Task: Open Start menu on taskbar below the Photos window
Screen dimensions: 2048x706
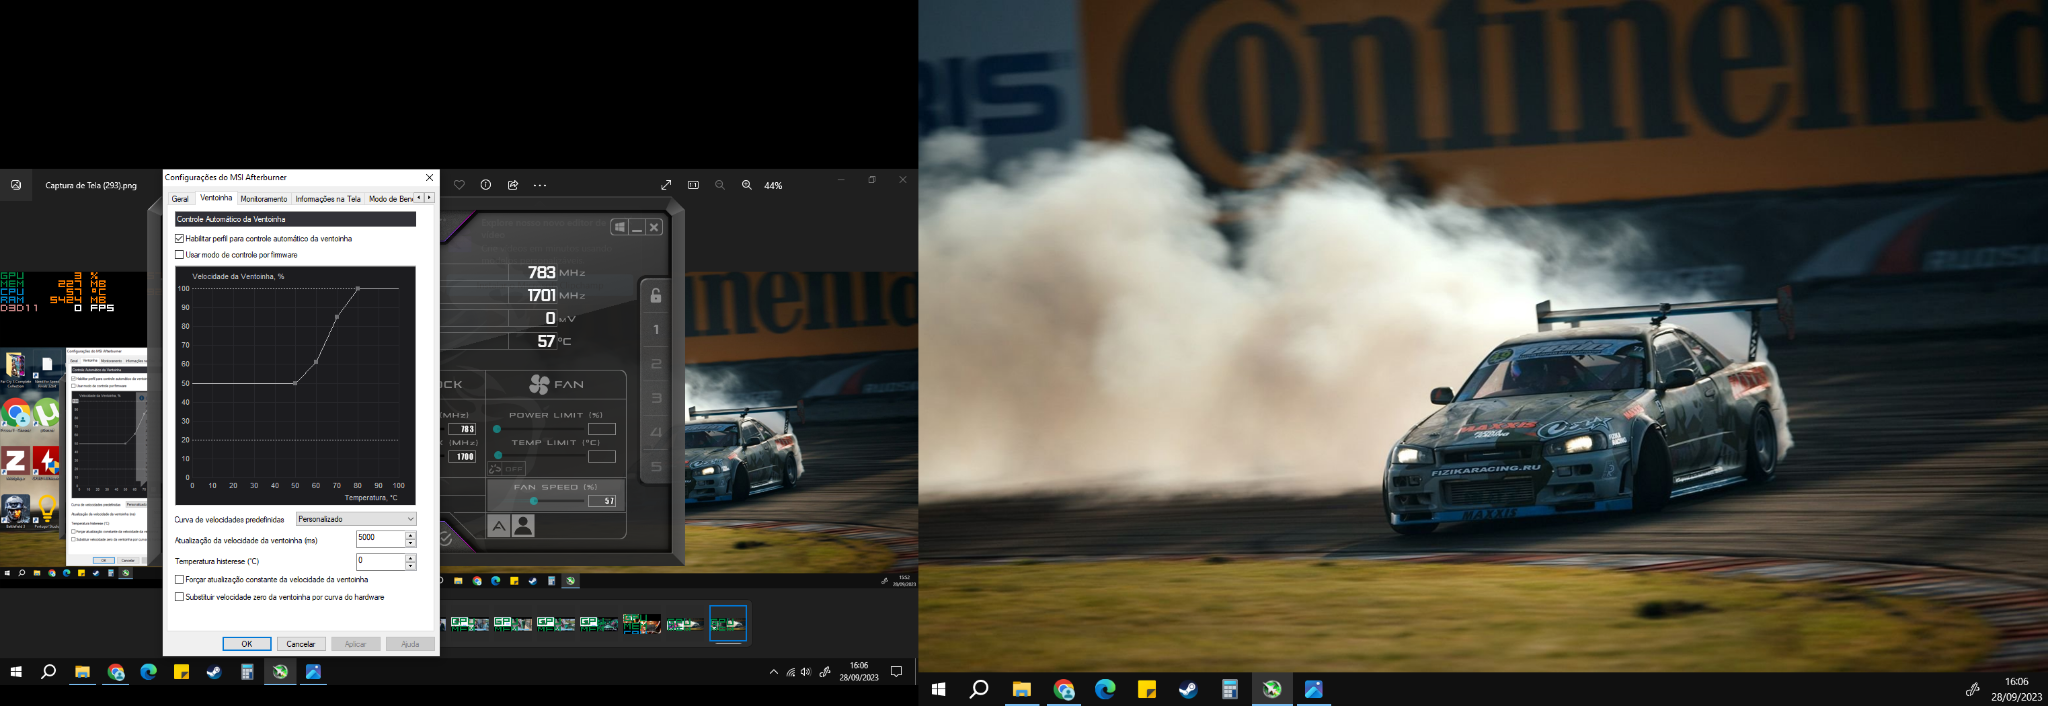Action: [16, 672]
